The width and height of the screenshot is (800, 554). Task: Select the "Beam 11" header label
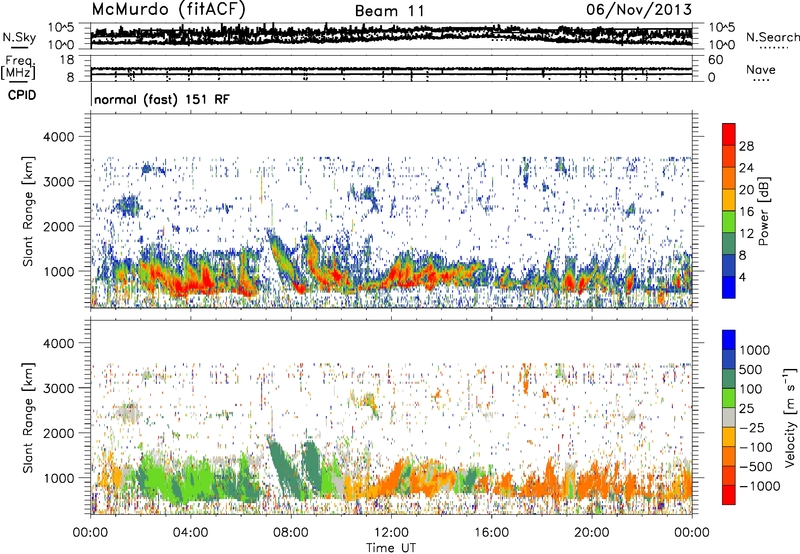390,11
